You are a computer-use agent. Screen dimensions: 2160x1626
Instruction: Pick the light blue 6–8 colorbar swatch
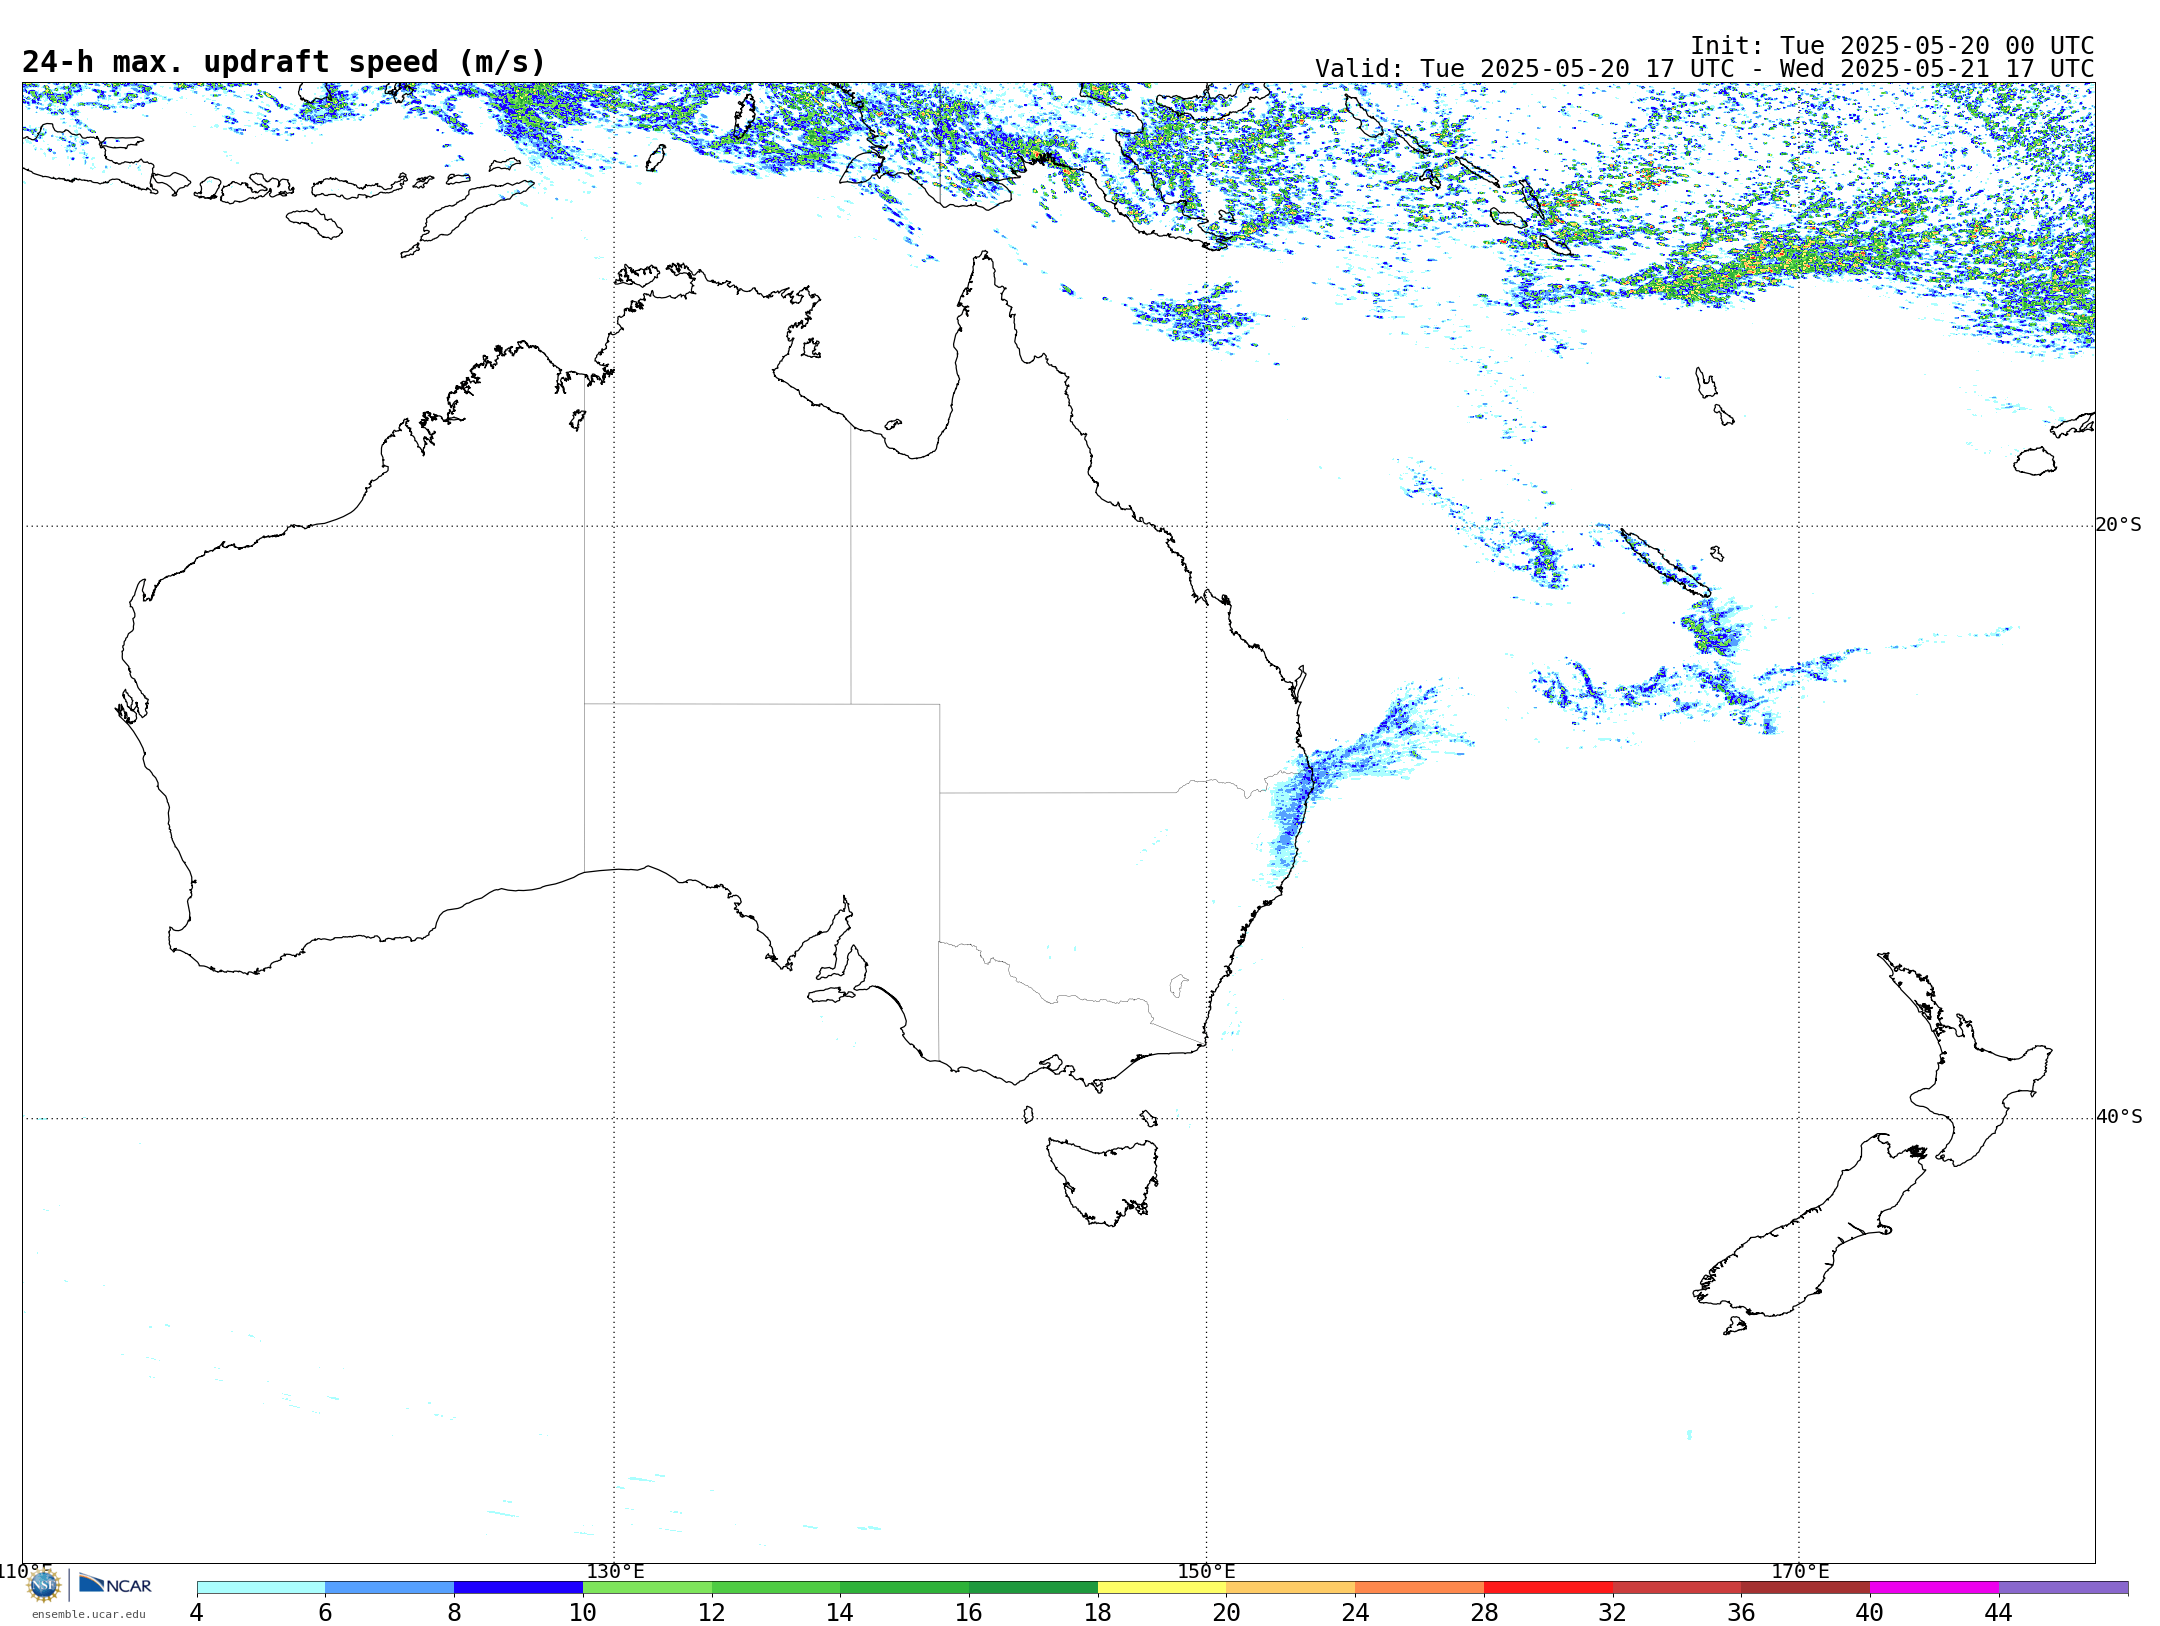[390, 1587]
